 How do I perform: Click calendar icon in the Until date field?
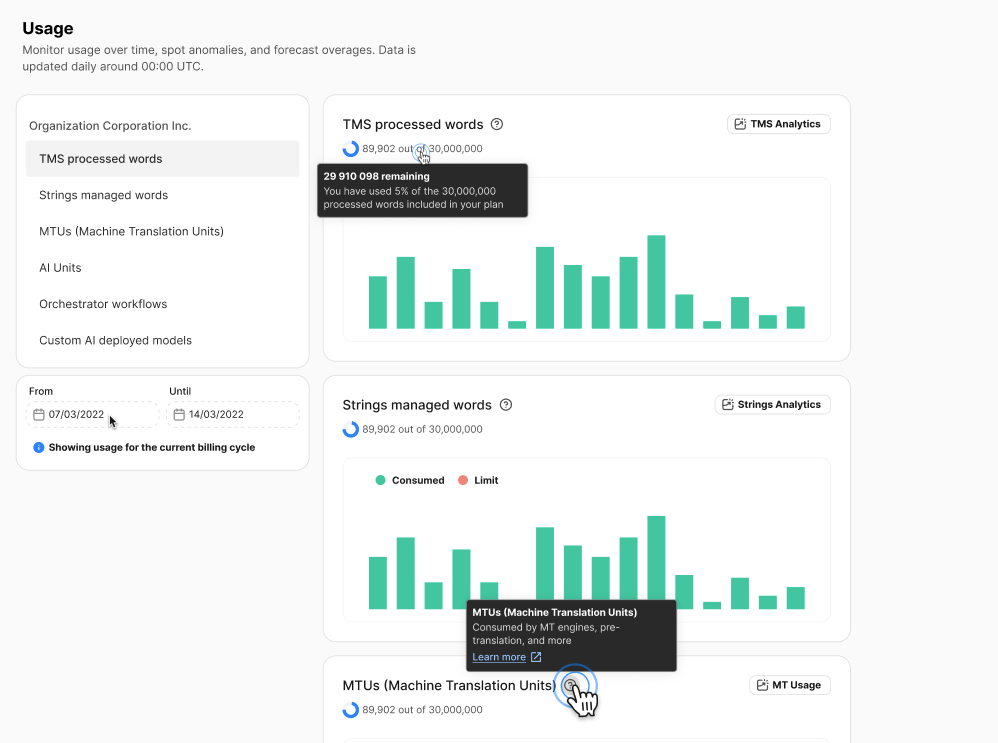179,414
